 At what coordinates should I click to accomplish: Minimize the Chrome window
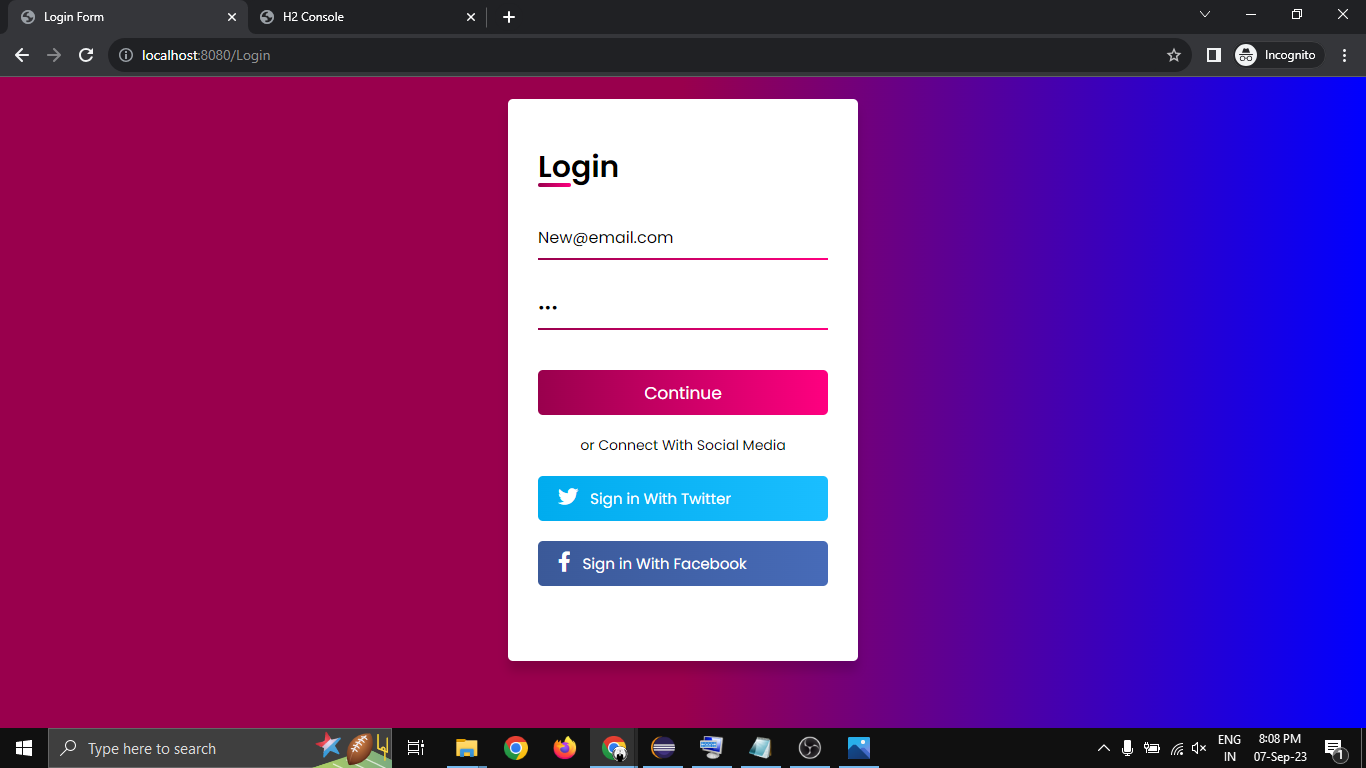tap(1251, 14)
